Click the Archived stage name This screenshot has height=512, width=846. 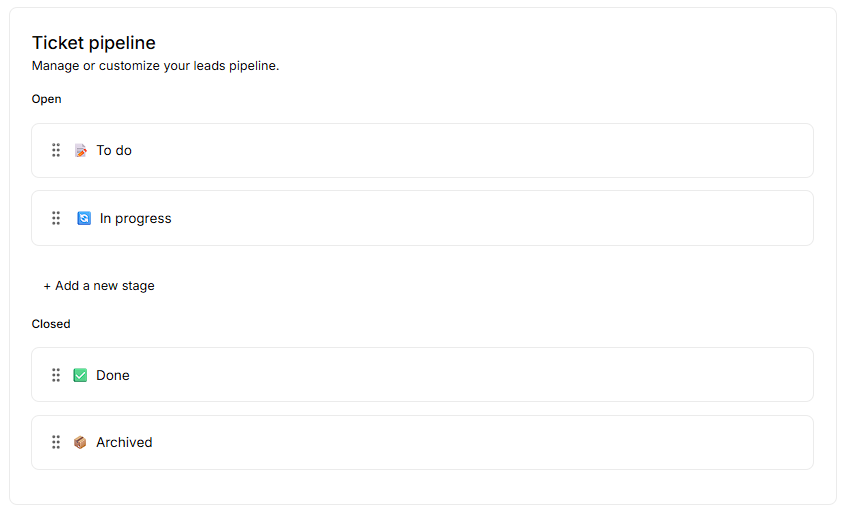tap(124, 442)
